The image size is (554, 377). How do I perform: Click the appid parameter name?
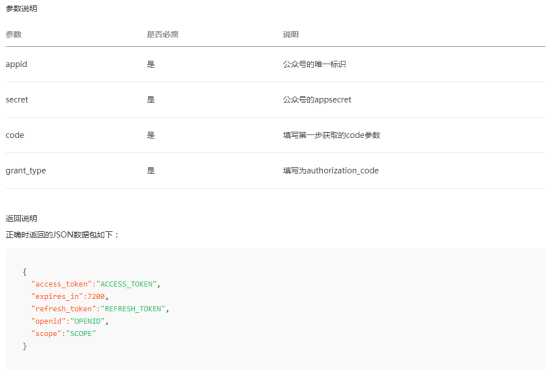coord(16,64)
